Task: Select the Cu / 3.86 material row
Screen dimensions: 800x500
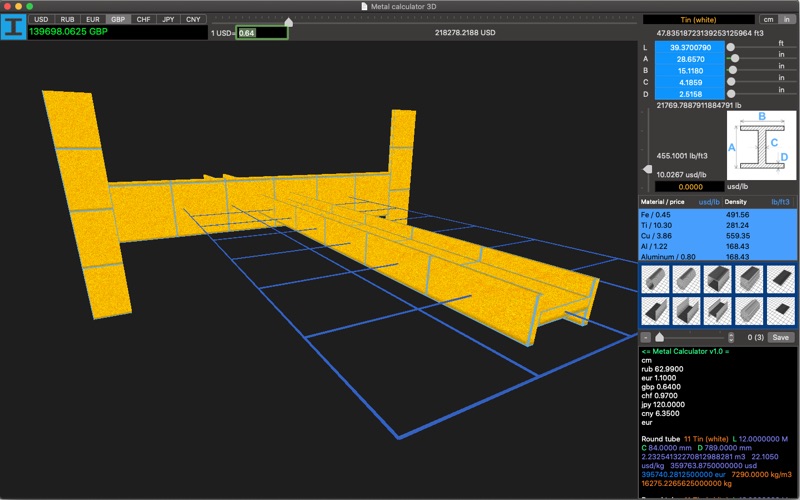Action: pos(717,236)
